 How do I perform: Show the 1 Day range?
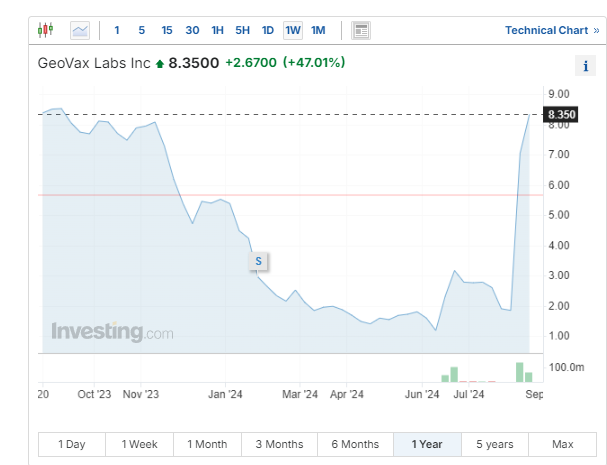click(72, 444)
